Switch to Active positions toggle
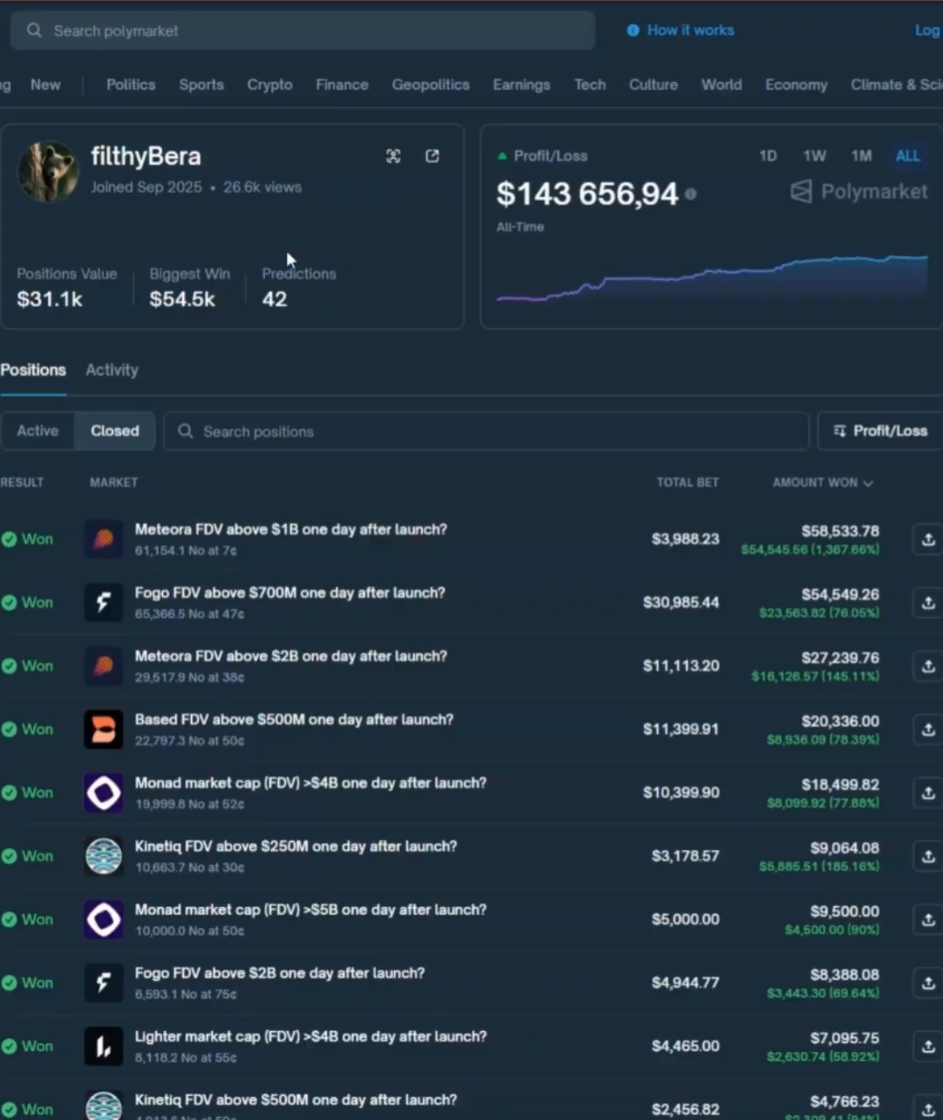The width and height of the screenshot is (943, 1120). pyautogui.click(x=38, y=431)
